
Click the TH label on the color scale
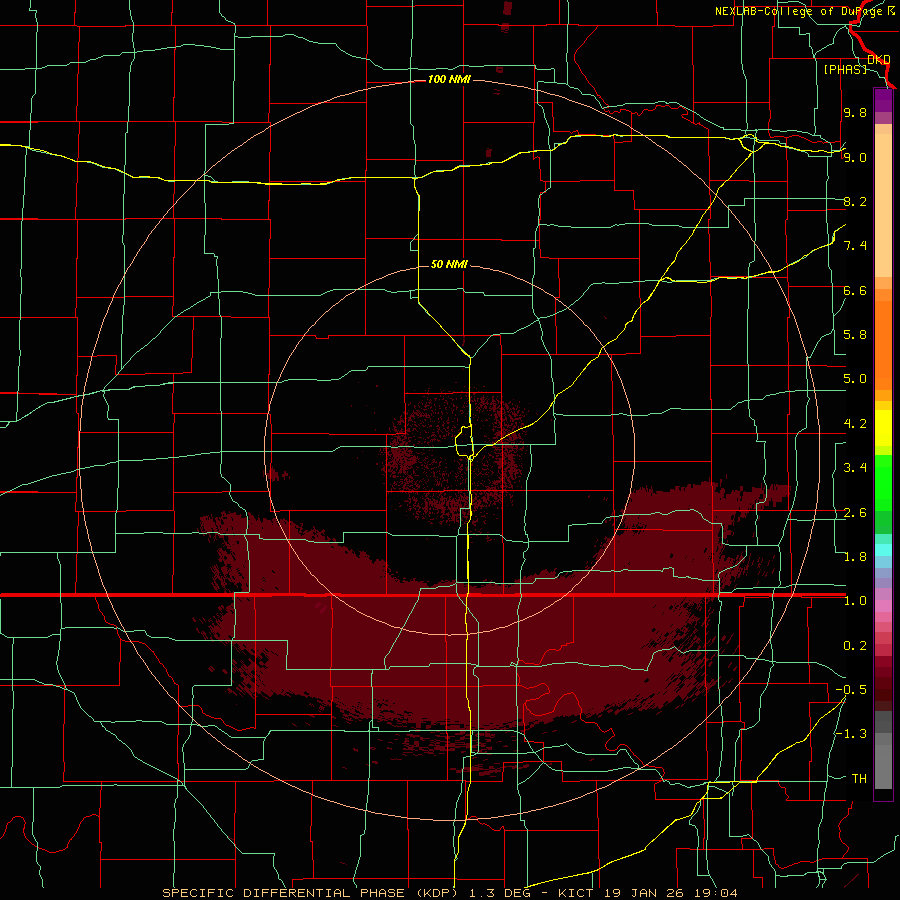tap(859, 779)
